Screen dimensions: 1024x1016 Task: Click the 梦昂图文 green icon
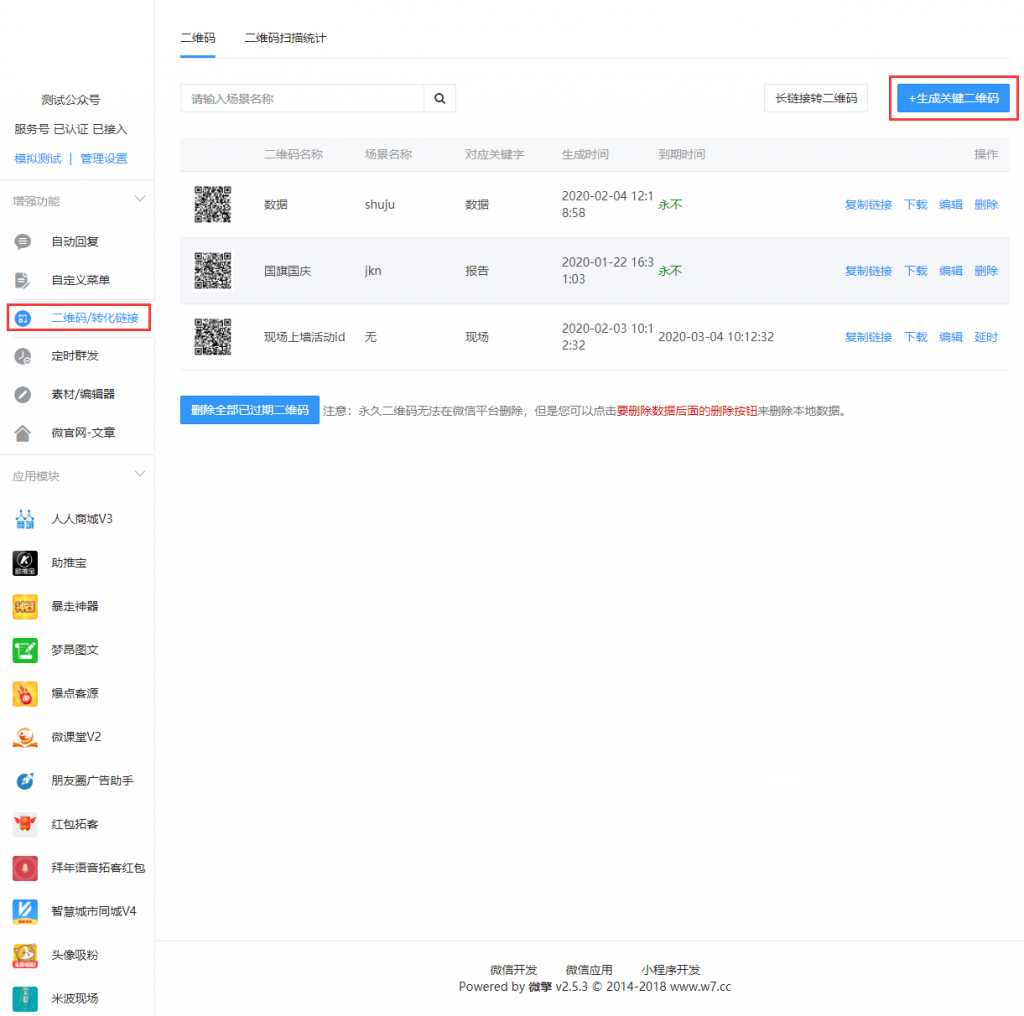pos(25,650)
